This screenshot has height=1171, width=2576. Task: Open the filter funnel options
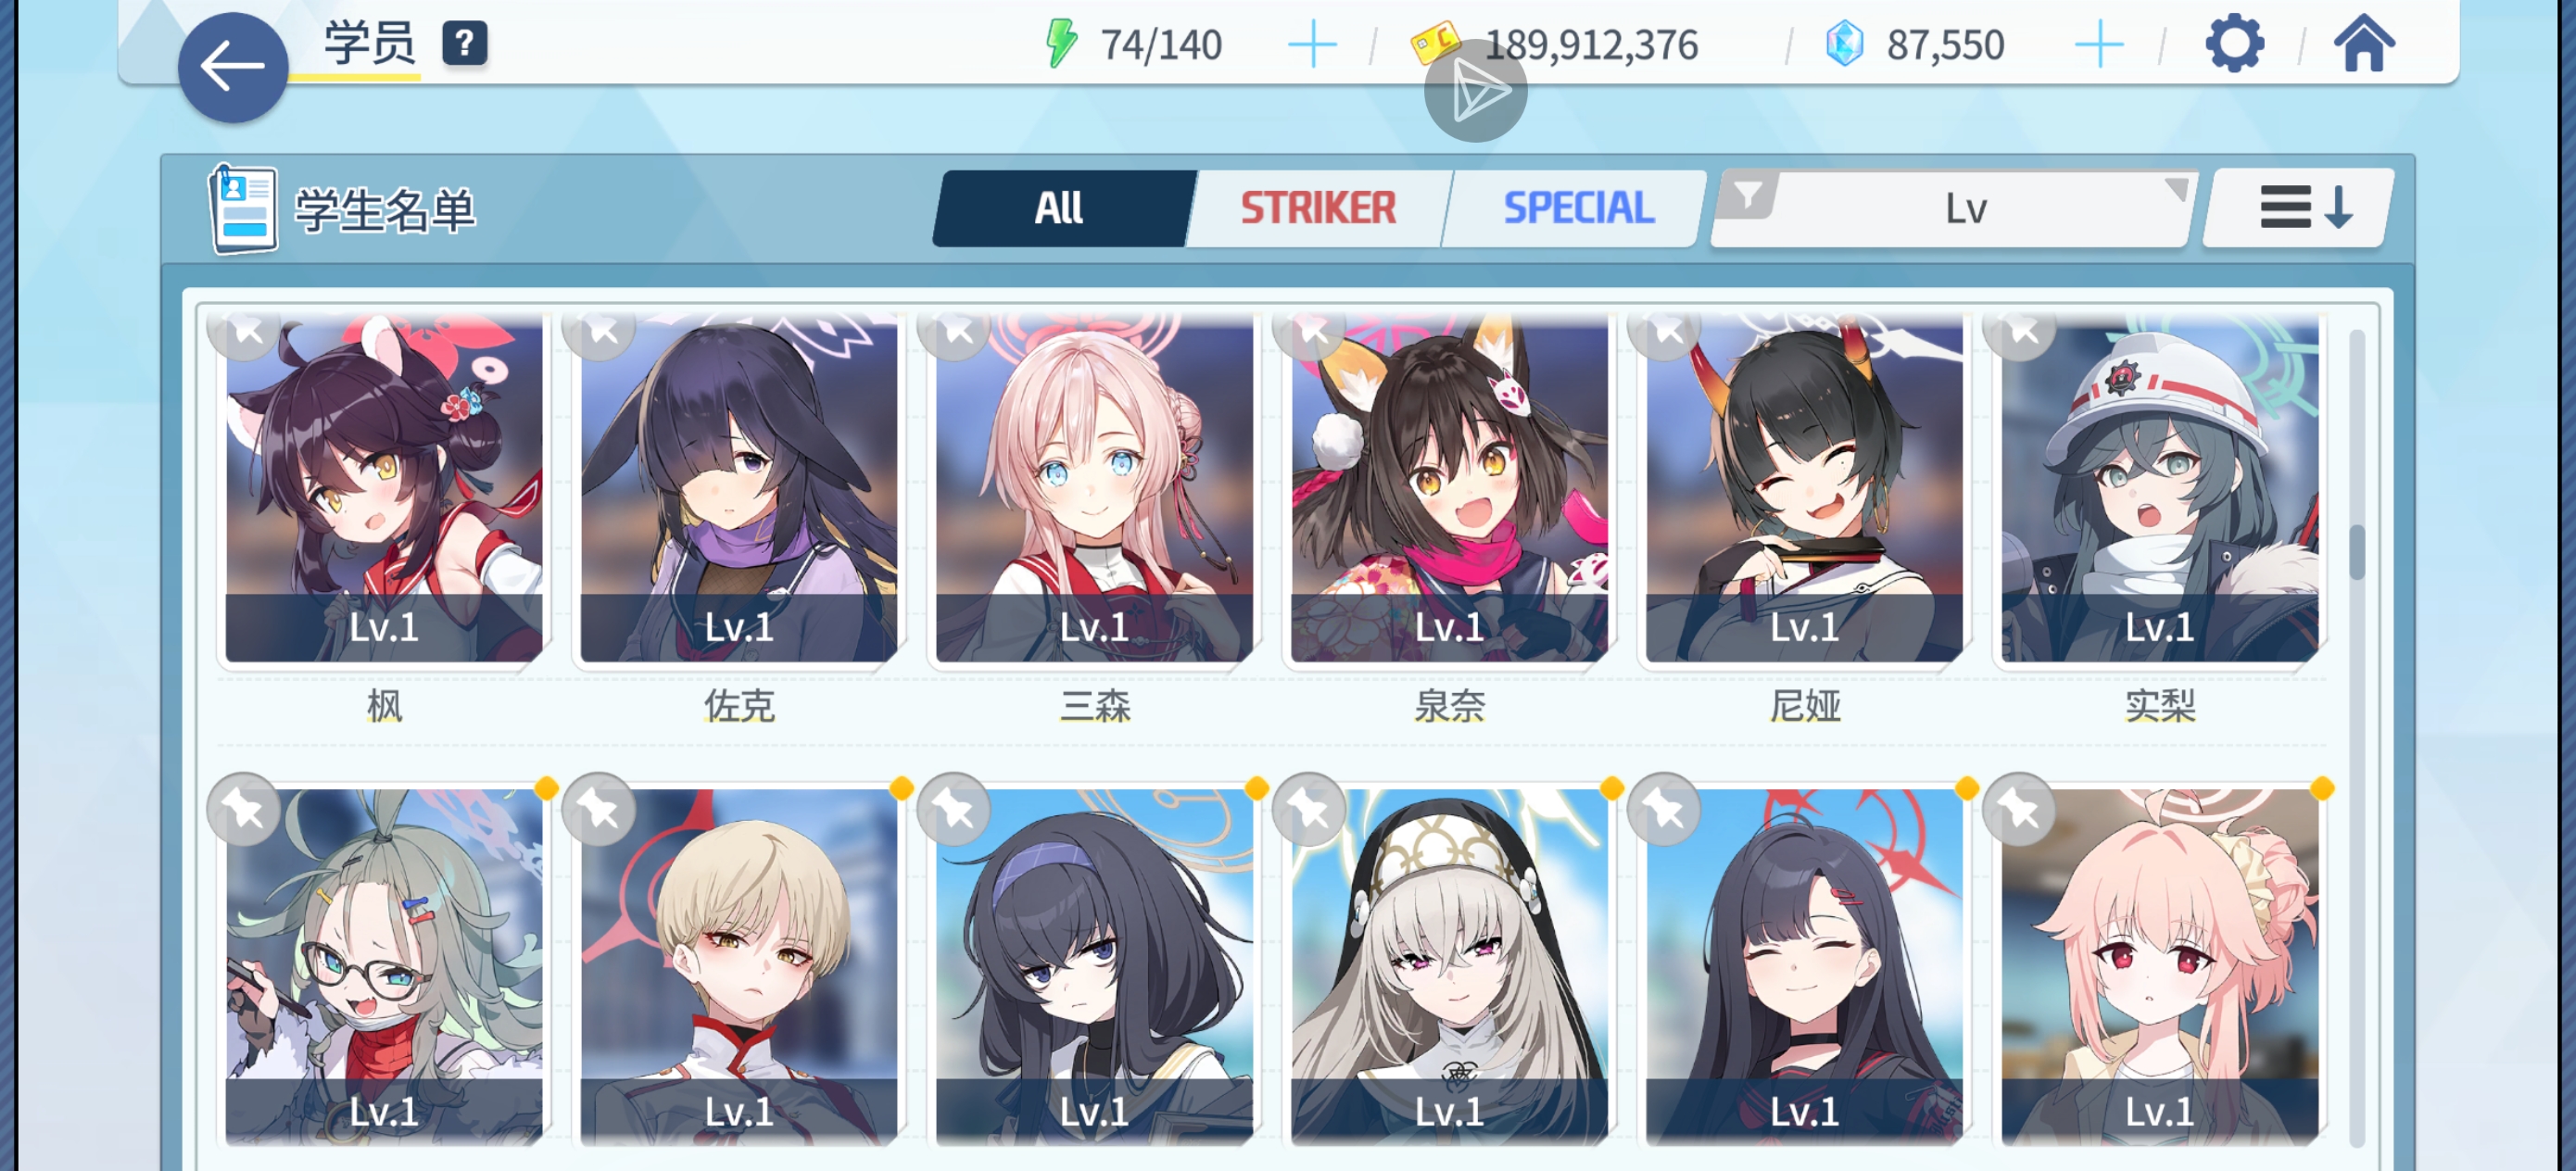[x=1748, y=194]
